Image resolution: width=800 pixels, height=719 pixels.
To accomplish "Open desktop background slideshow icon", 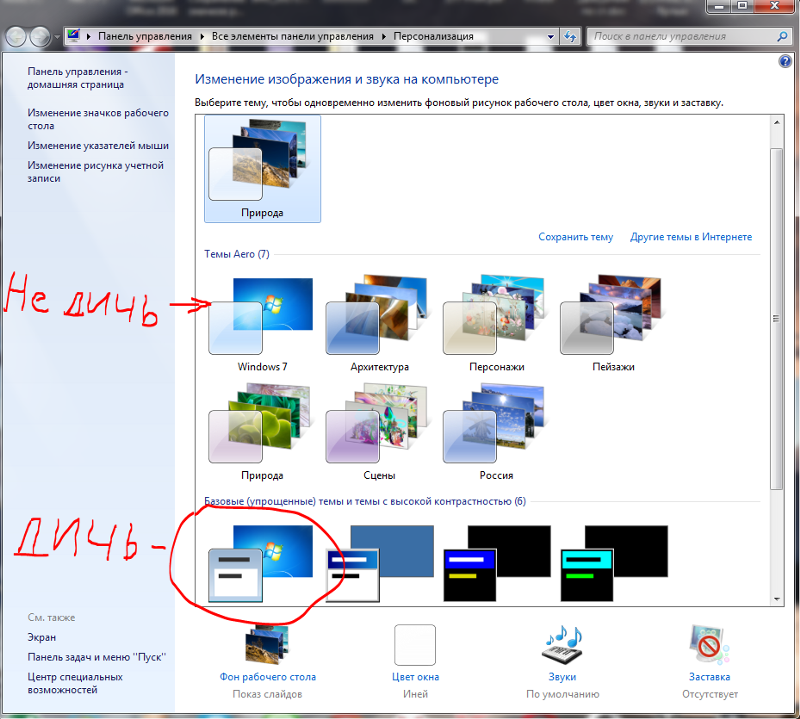I will pyautogui.click(x=267, y=645).
